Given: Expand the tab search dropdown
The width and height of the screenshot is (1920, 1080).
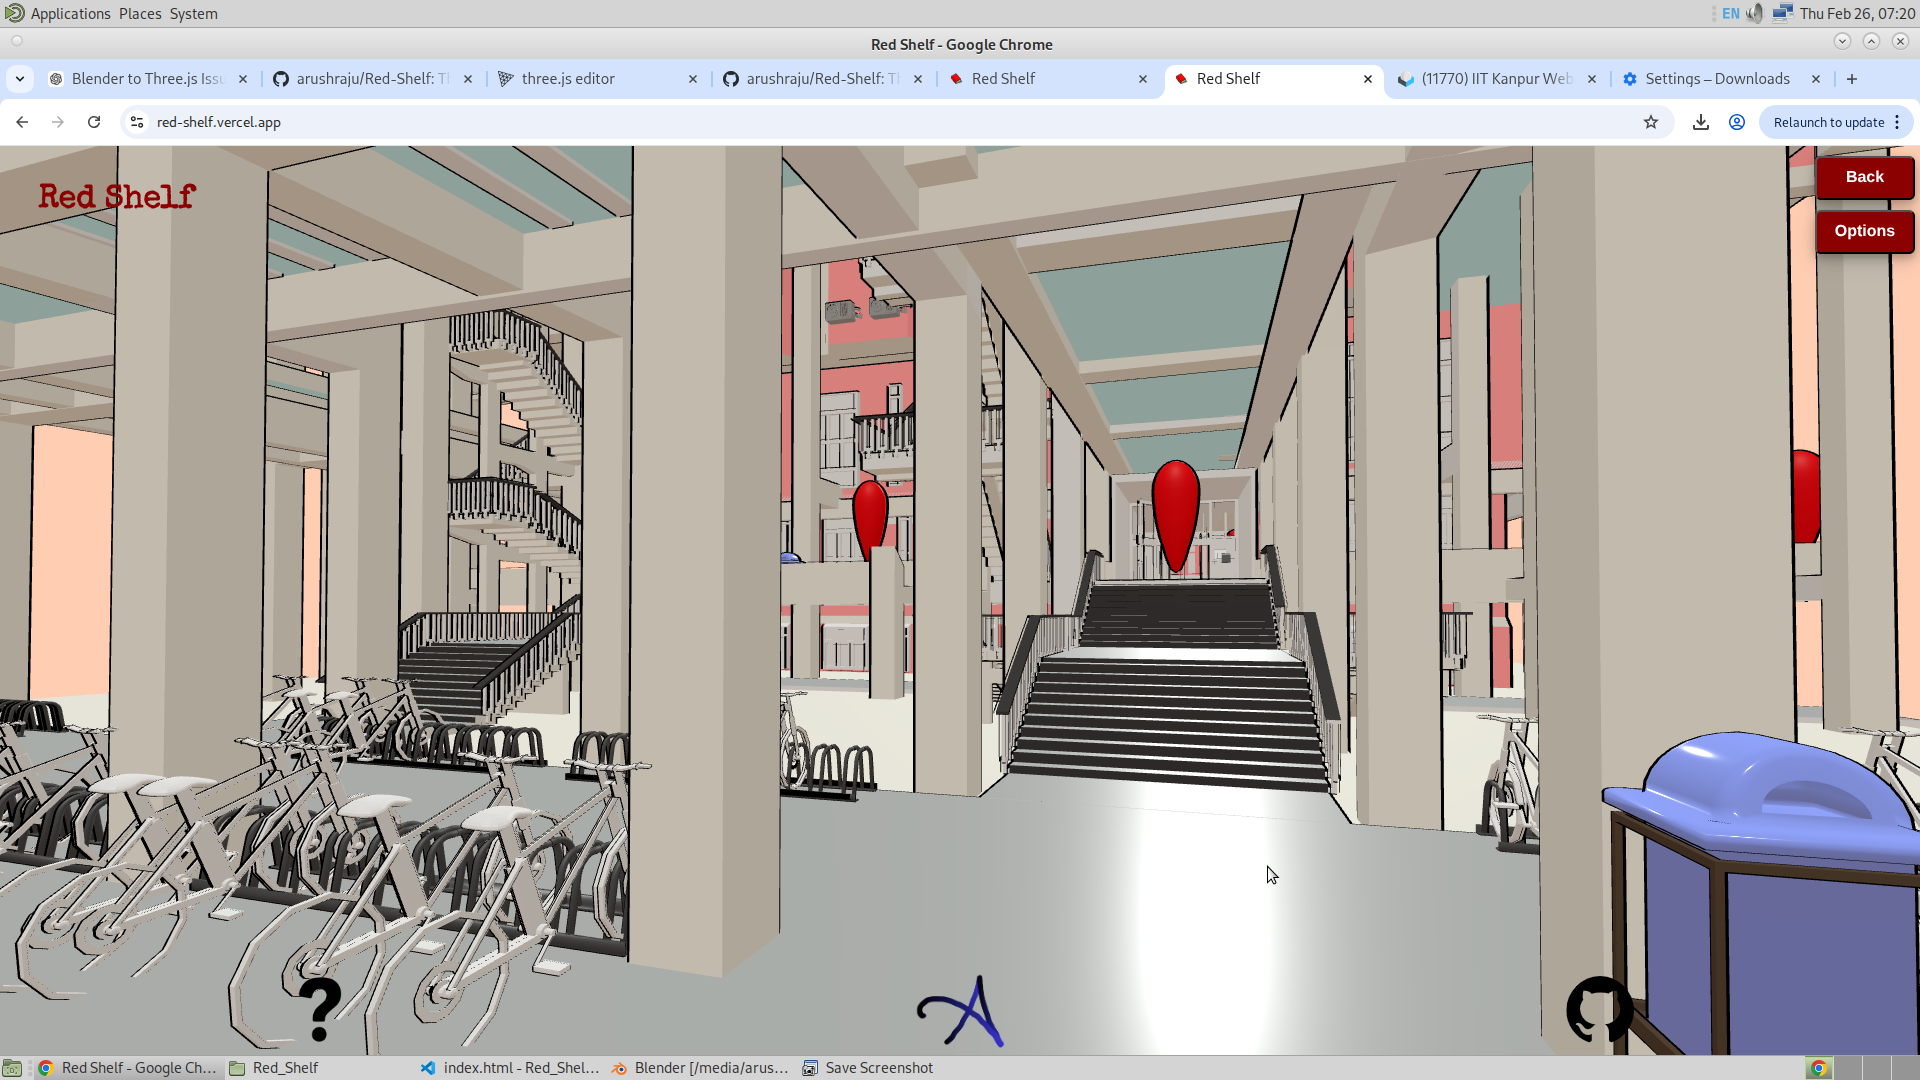Looking at the screenshot, I should point(20,79).
